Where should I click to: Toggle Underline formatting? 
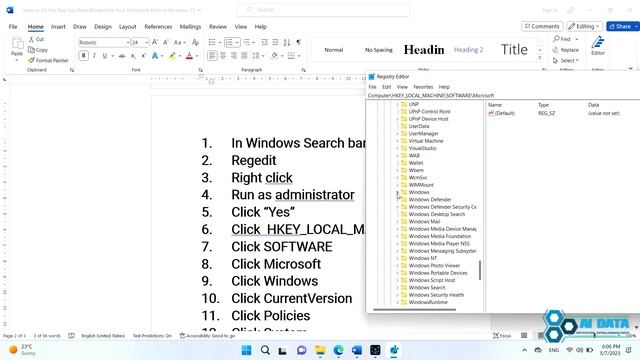pyautogui.click(x=104, y=56)
